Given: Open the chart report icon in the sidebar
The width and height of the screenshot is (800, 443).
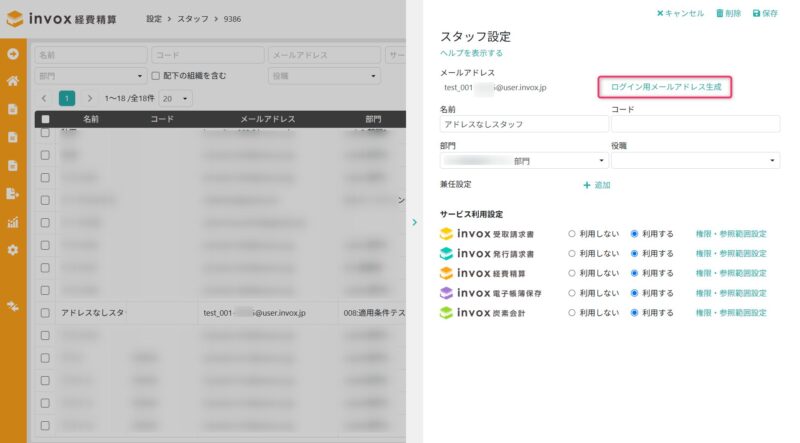Looking at the screenshot, I should (13, 222).
